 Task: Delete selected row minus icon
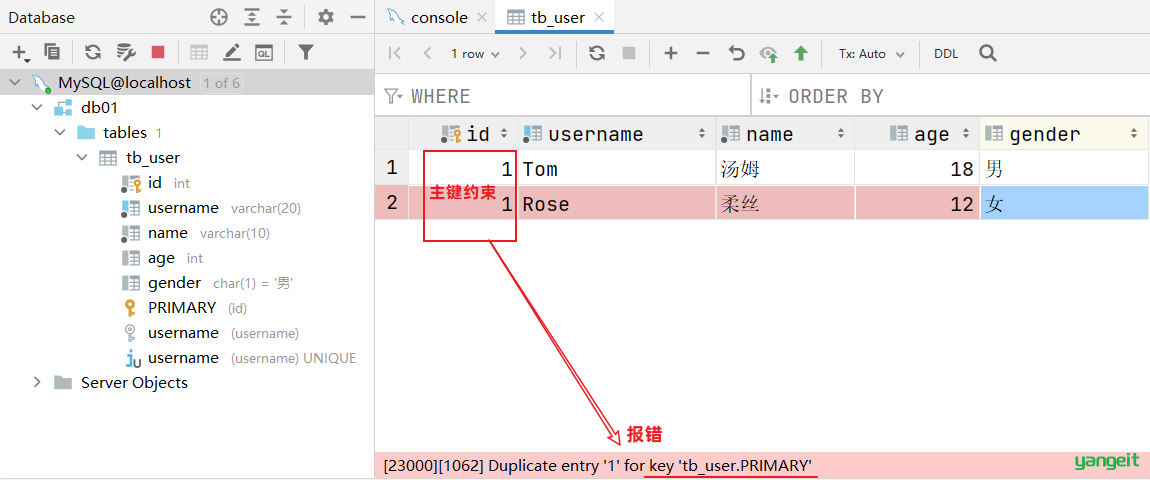coord(703,53)
